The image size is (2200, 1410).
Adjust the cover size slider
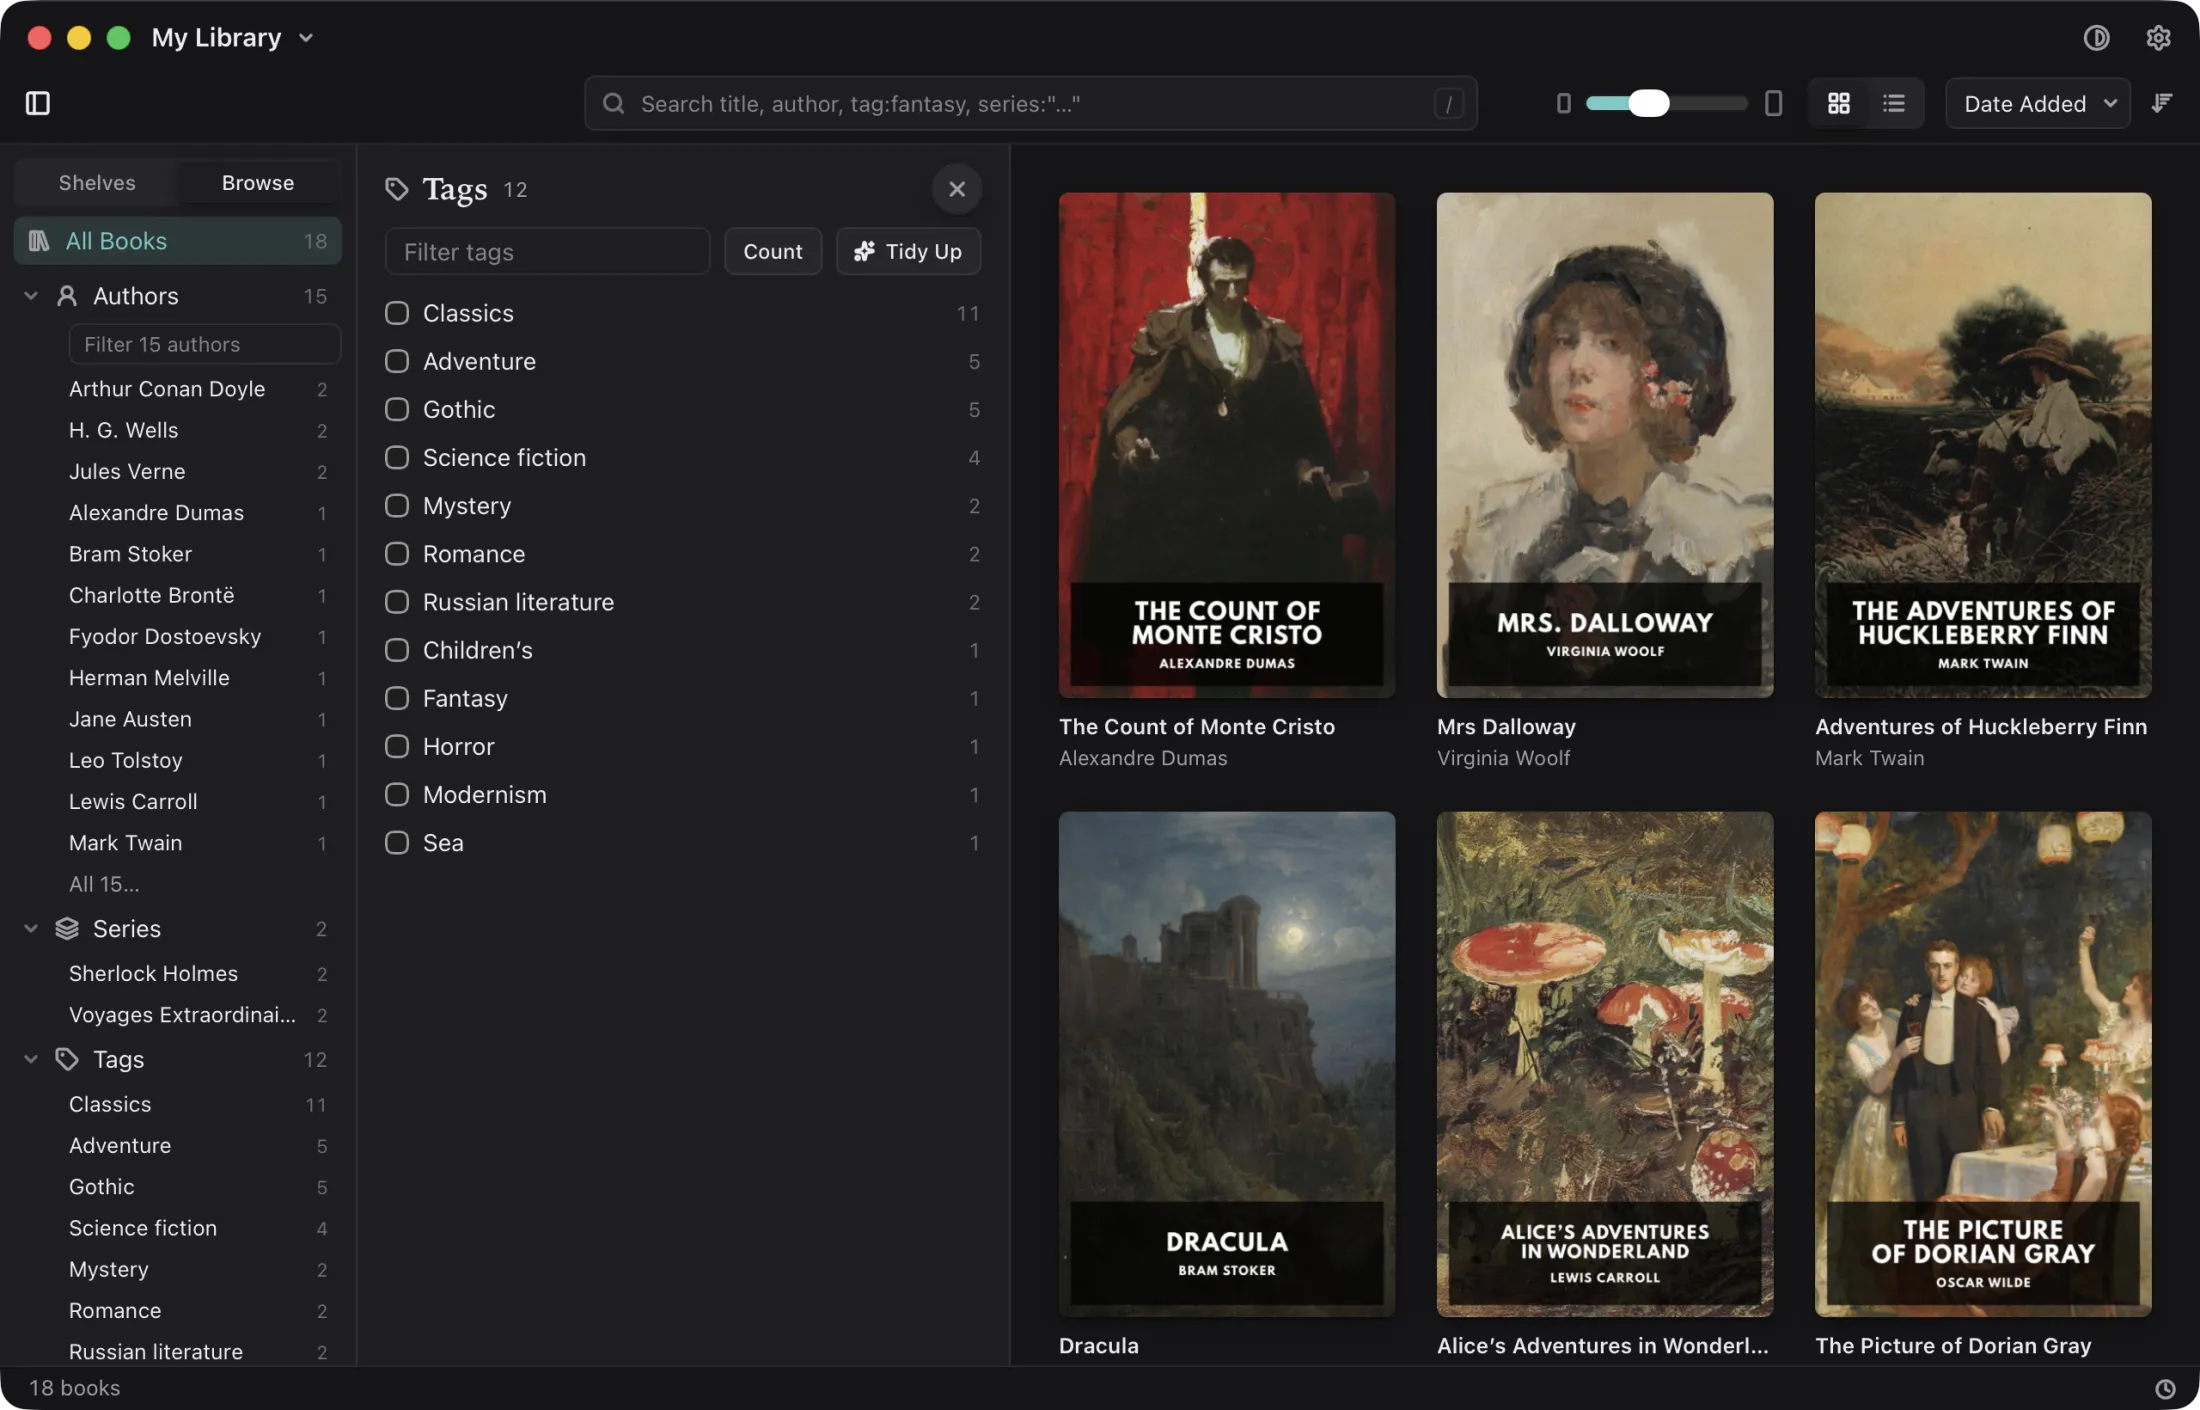tap(1649, 103)
